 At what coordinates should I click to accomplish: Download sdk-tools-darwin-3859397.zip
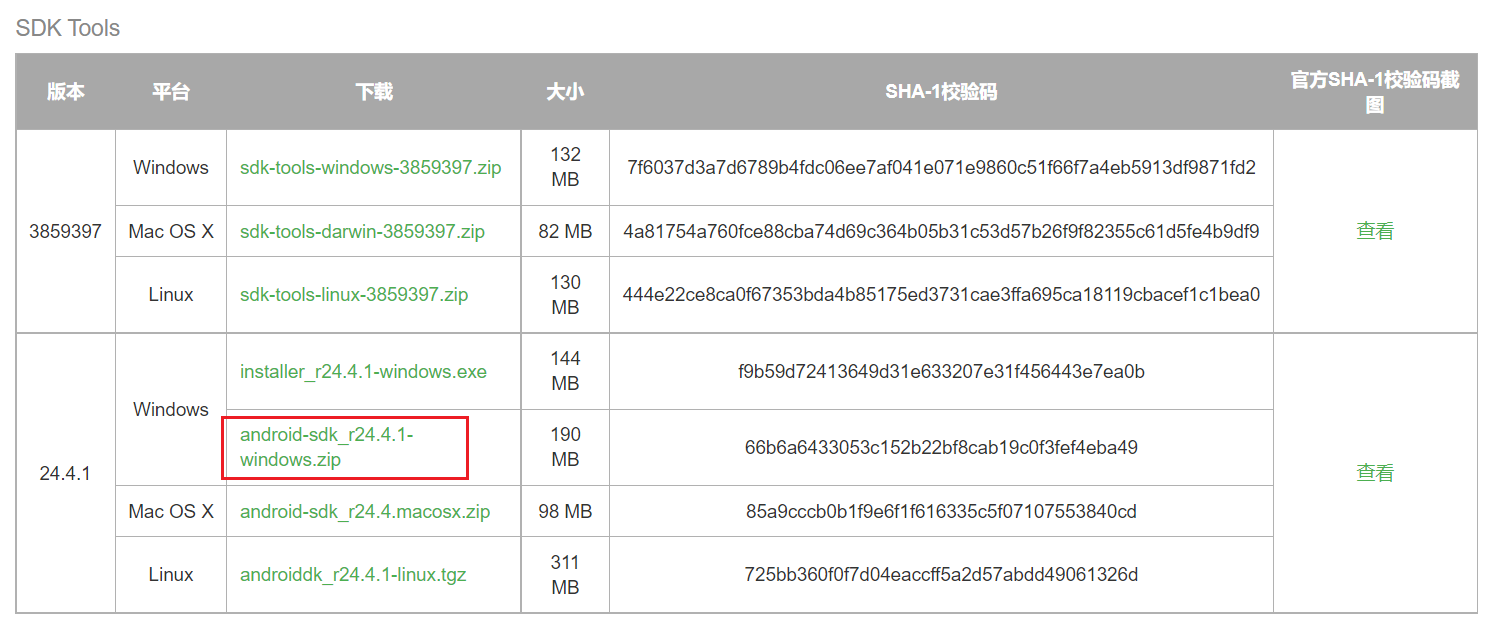362,232
